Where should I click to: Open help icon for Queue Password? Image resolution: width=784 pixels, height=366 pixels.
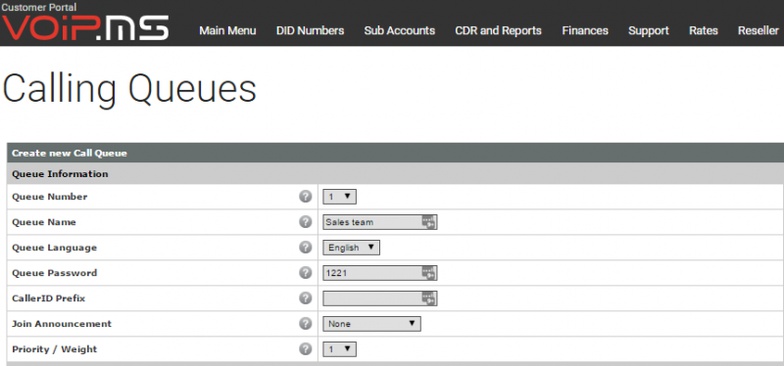pos(306,272)
